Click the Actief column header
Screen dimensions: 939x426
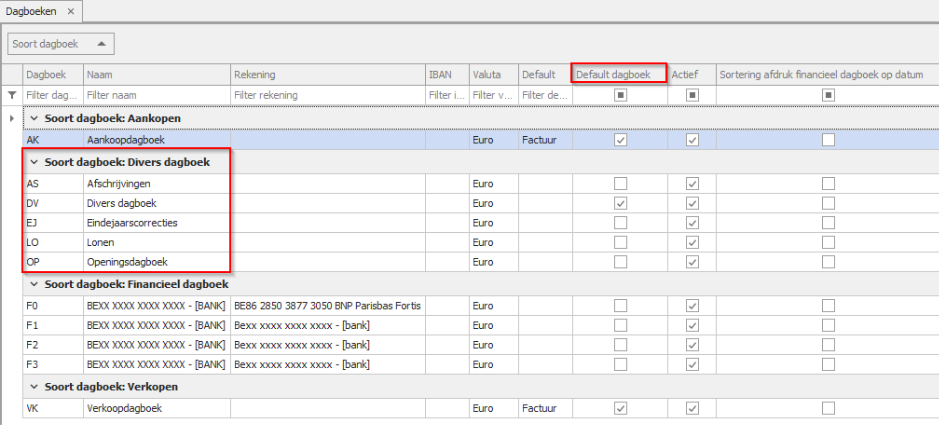pyautogui.click(x=692, y=74)
